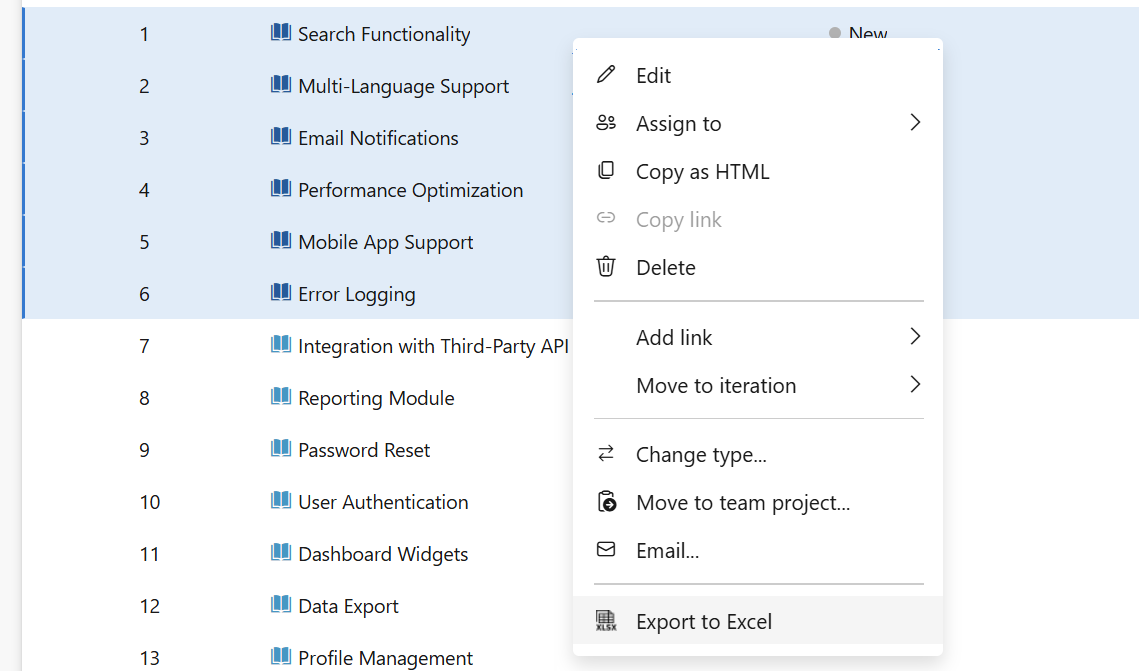Click the book icon next to Error Logging
This screenshot has height=671, width=1139.
pos(280,293)
